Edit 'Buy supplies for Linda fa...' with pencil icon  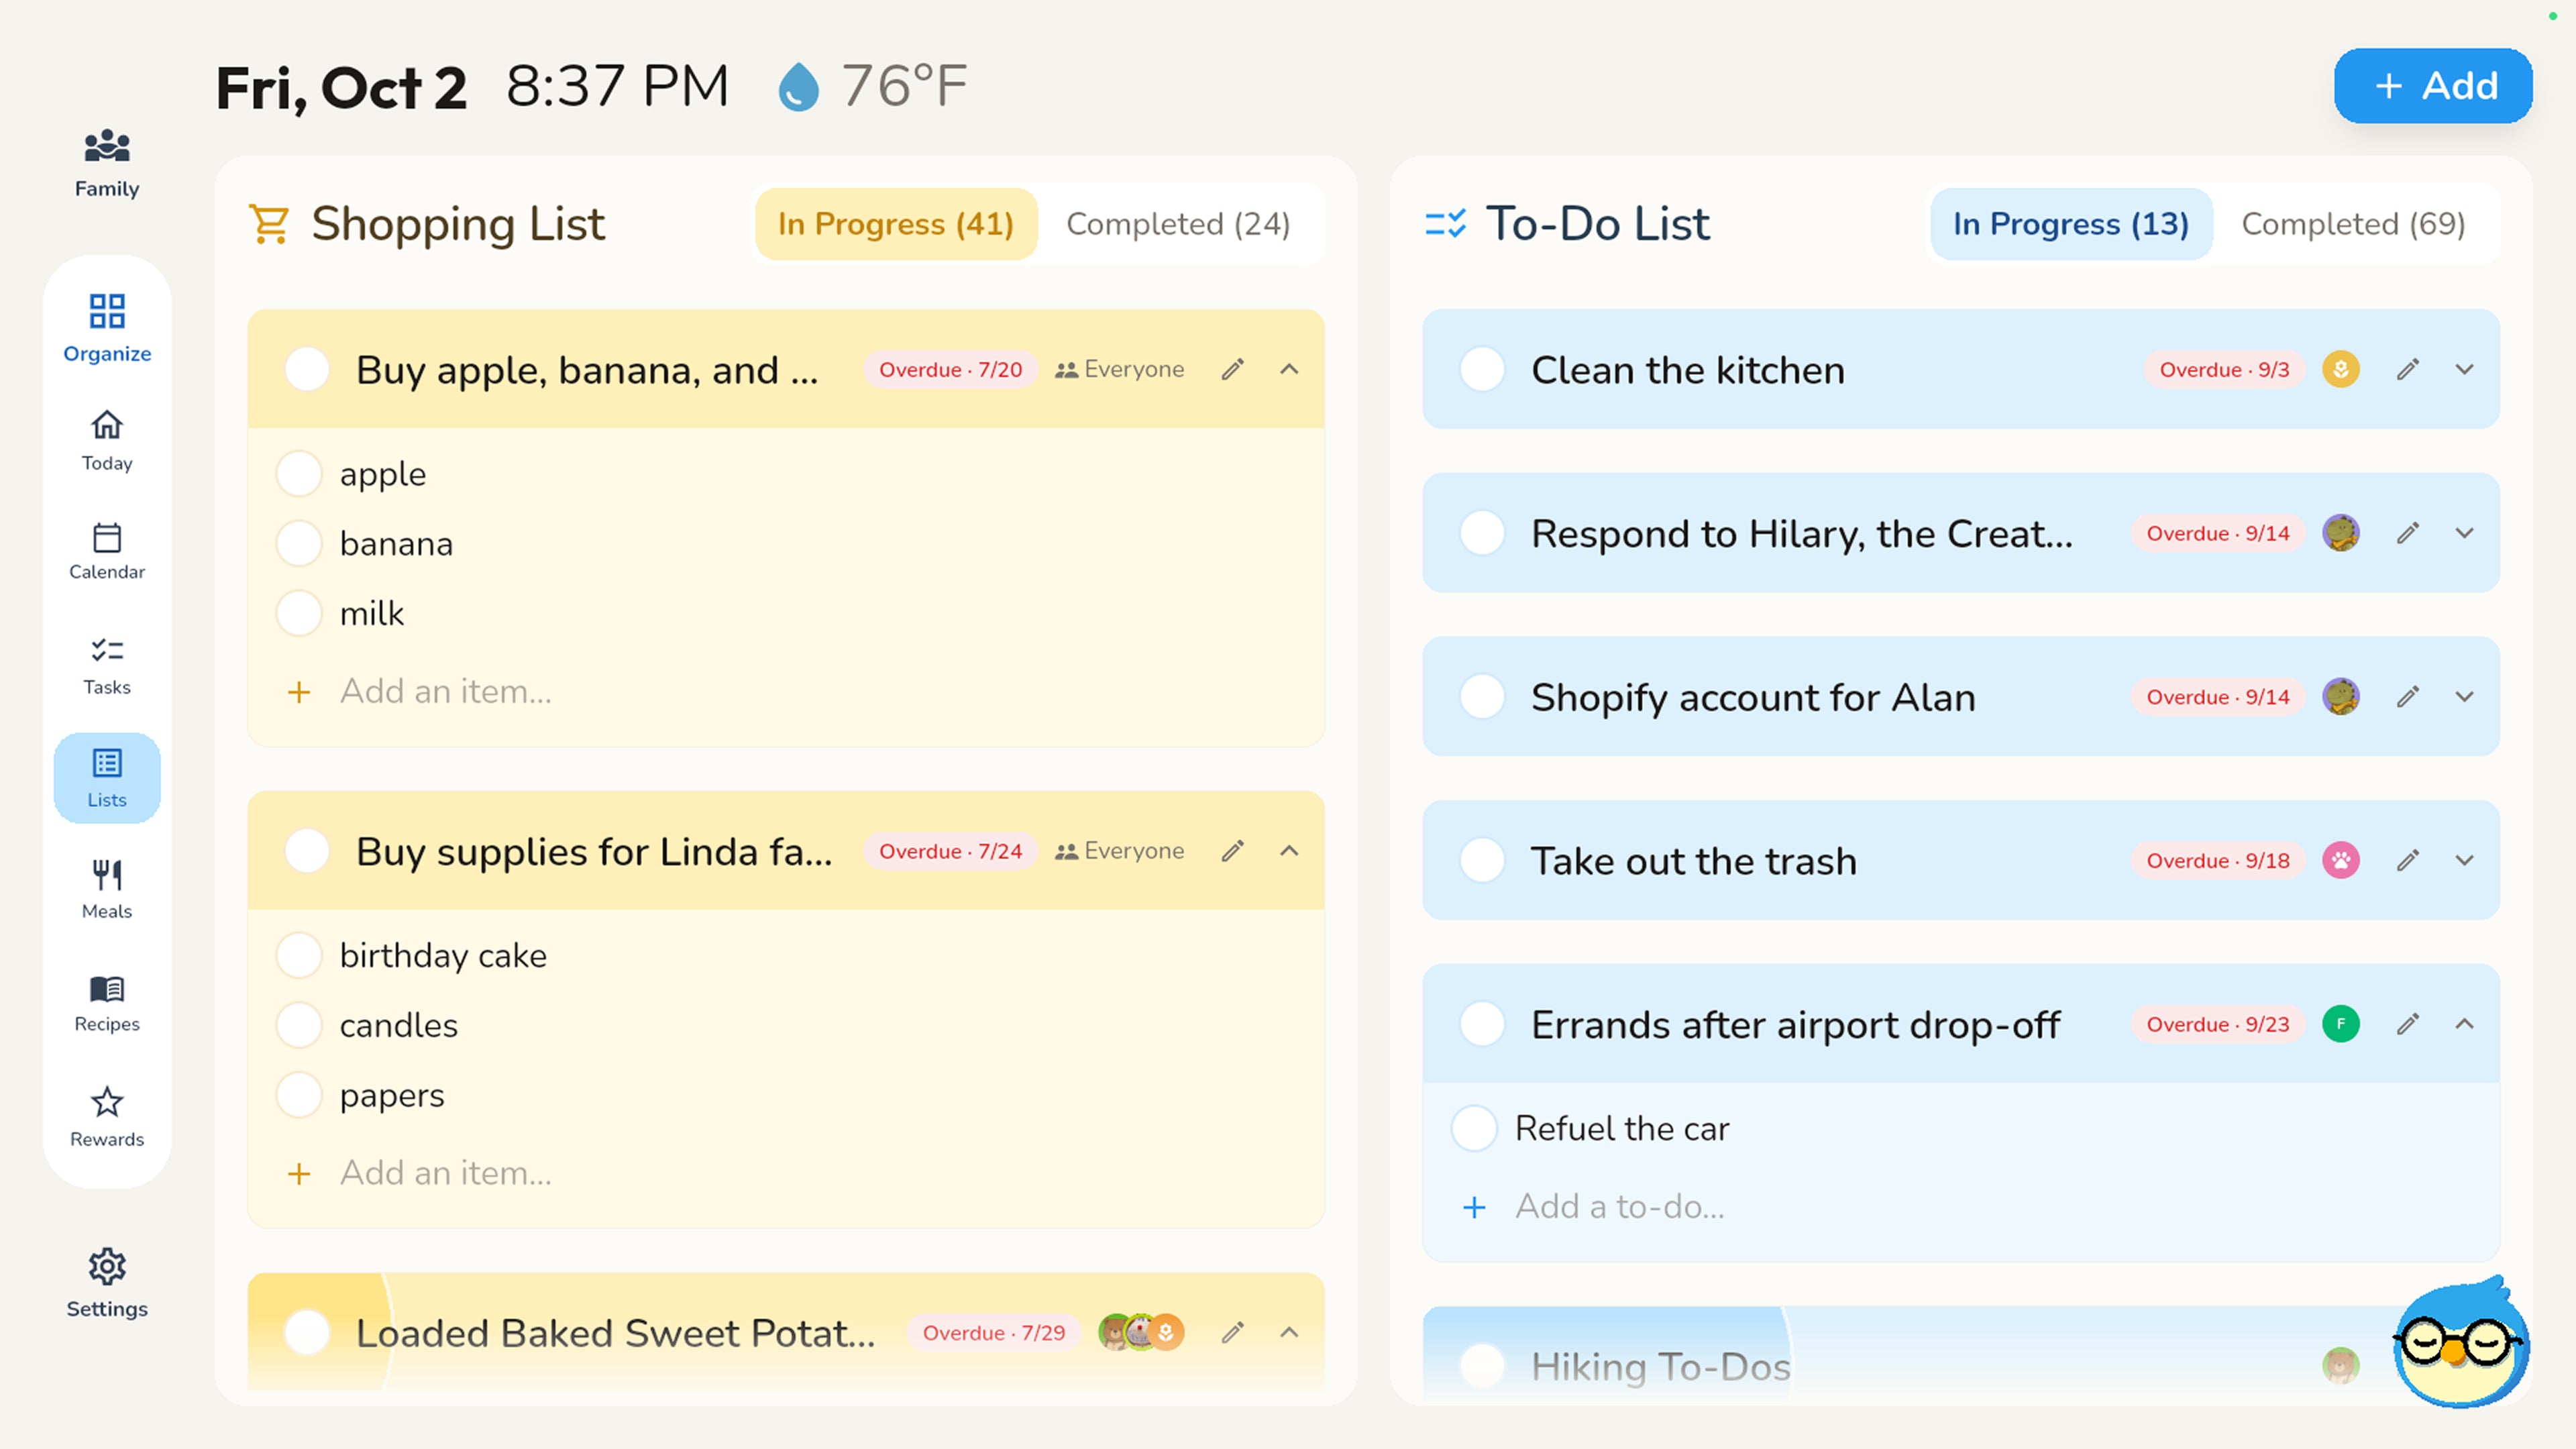[x=1233, y=851]
